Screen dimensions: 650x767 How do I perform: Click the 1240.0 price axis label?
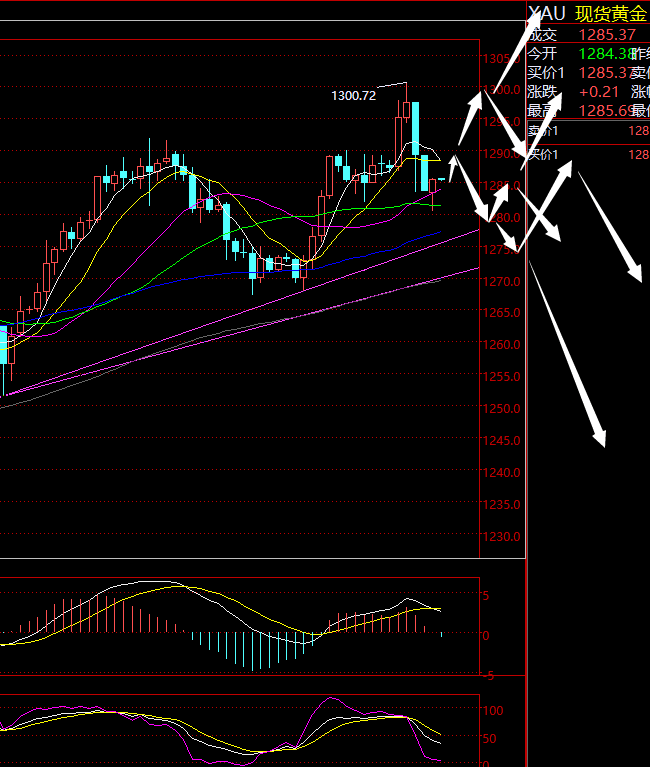[x=501, y=473]
